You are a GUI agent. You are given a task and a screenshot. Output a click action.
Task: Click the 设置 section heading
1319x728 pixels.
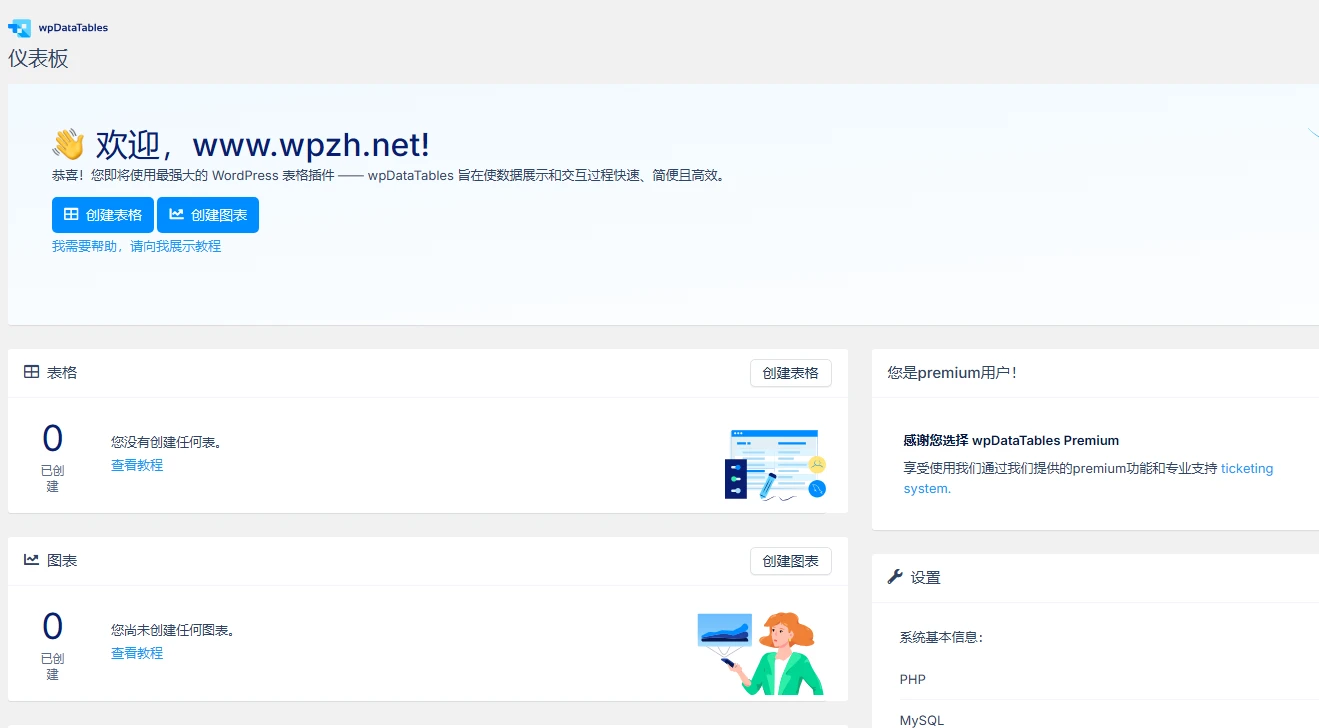[x=925, y=577]
